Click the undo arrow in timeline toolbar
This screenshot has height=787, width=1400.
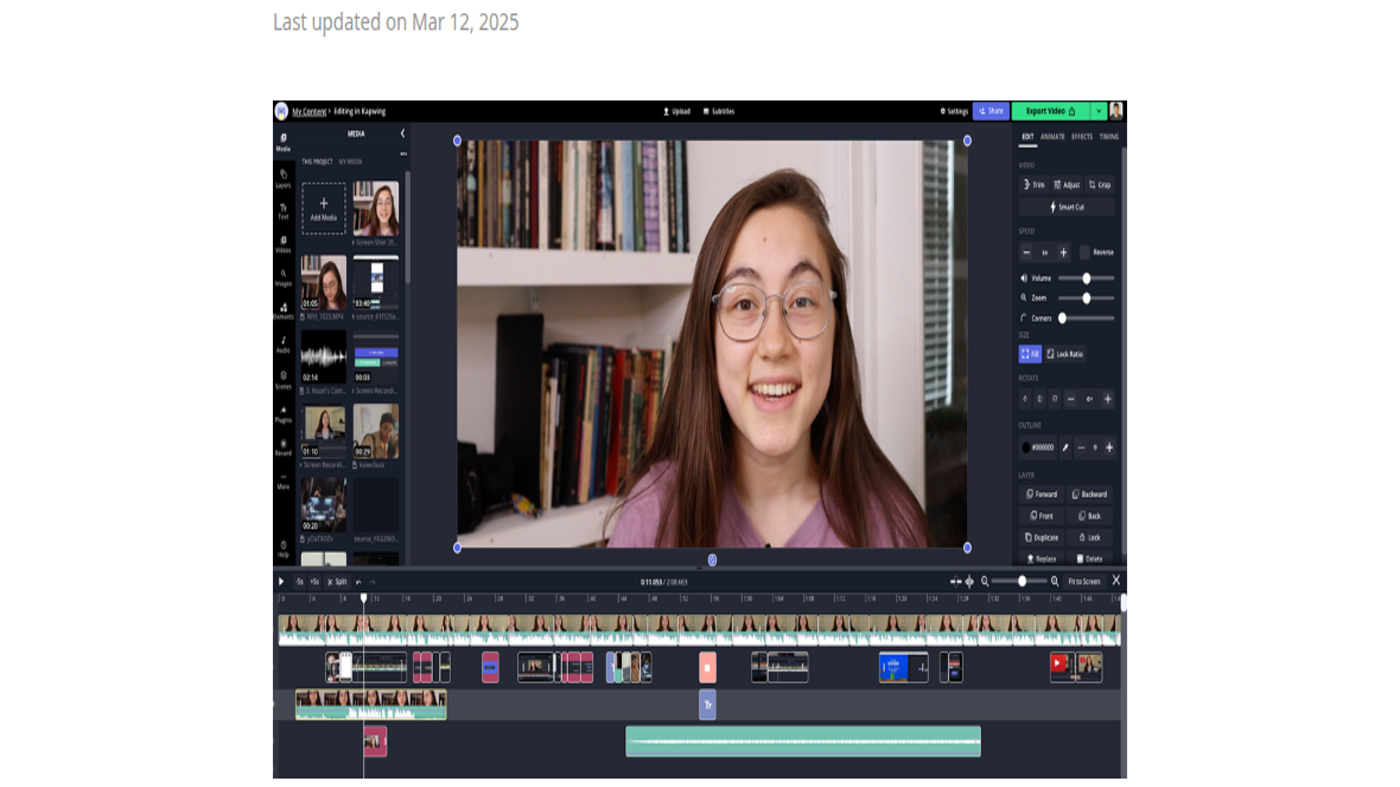[x=358, y=582]
